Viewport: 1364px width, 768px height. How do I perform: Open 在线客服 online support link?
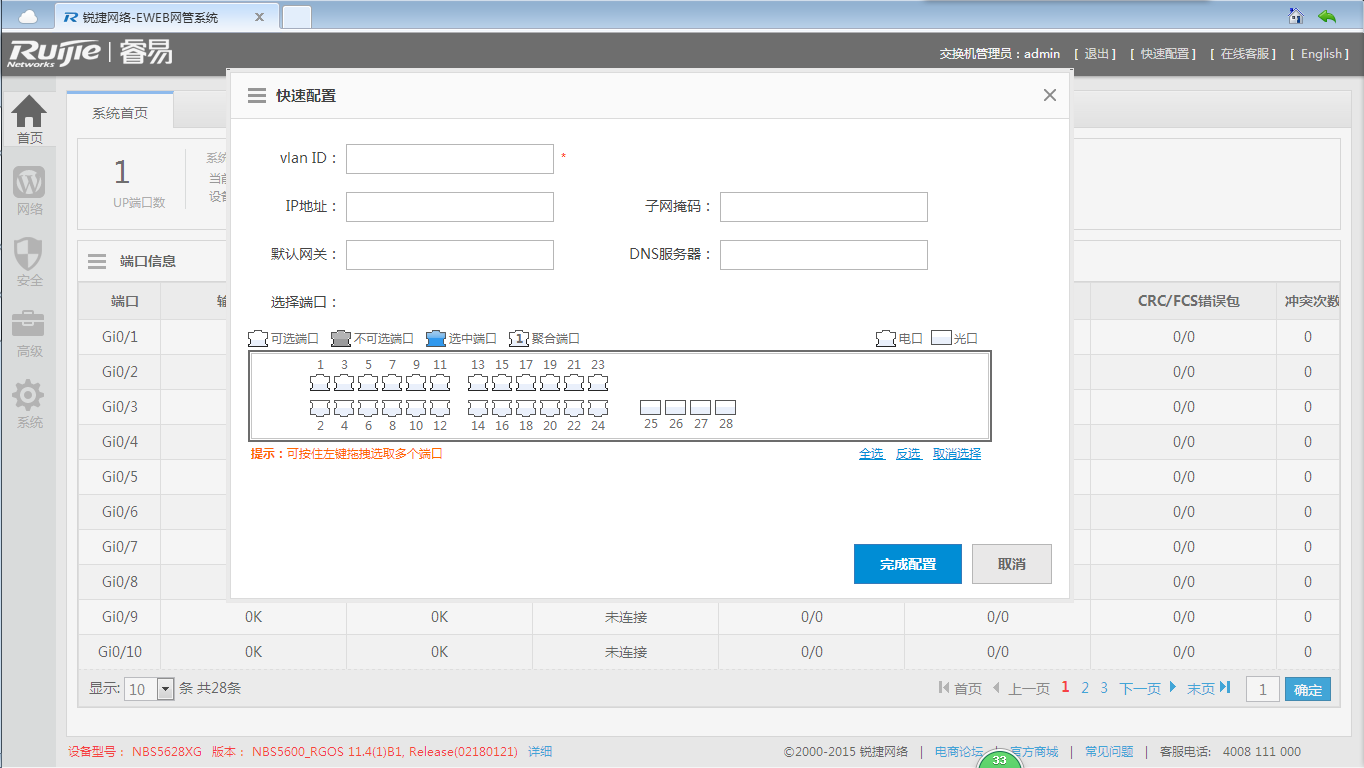point(1244,54)
